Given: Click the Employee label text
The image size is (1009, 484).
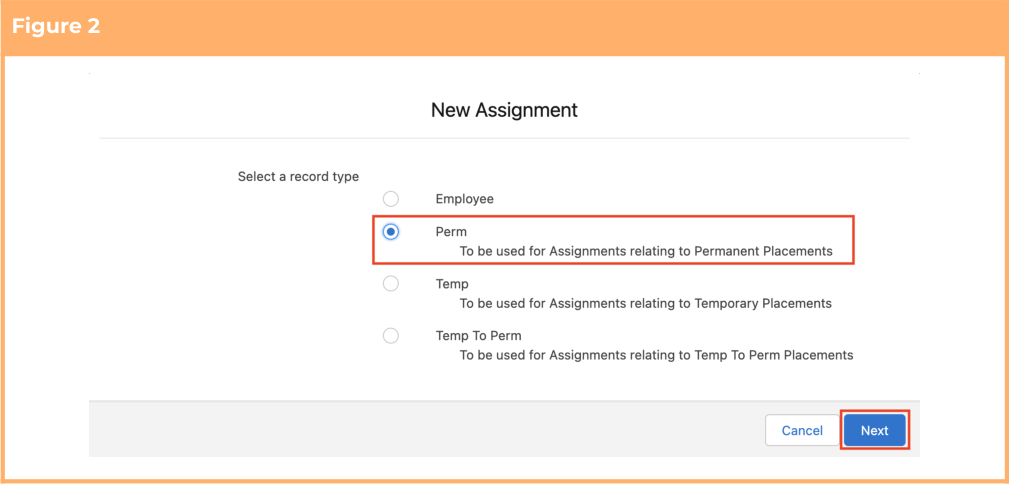Looking at the screenshot, I should (x=465, y=200).
